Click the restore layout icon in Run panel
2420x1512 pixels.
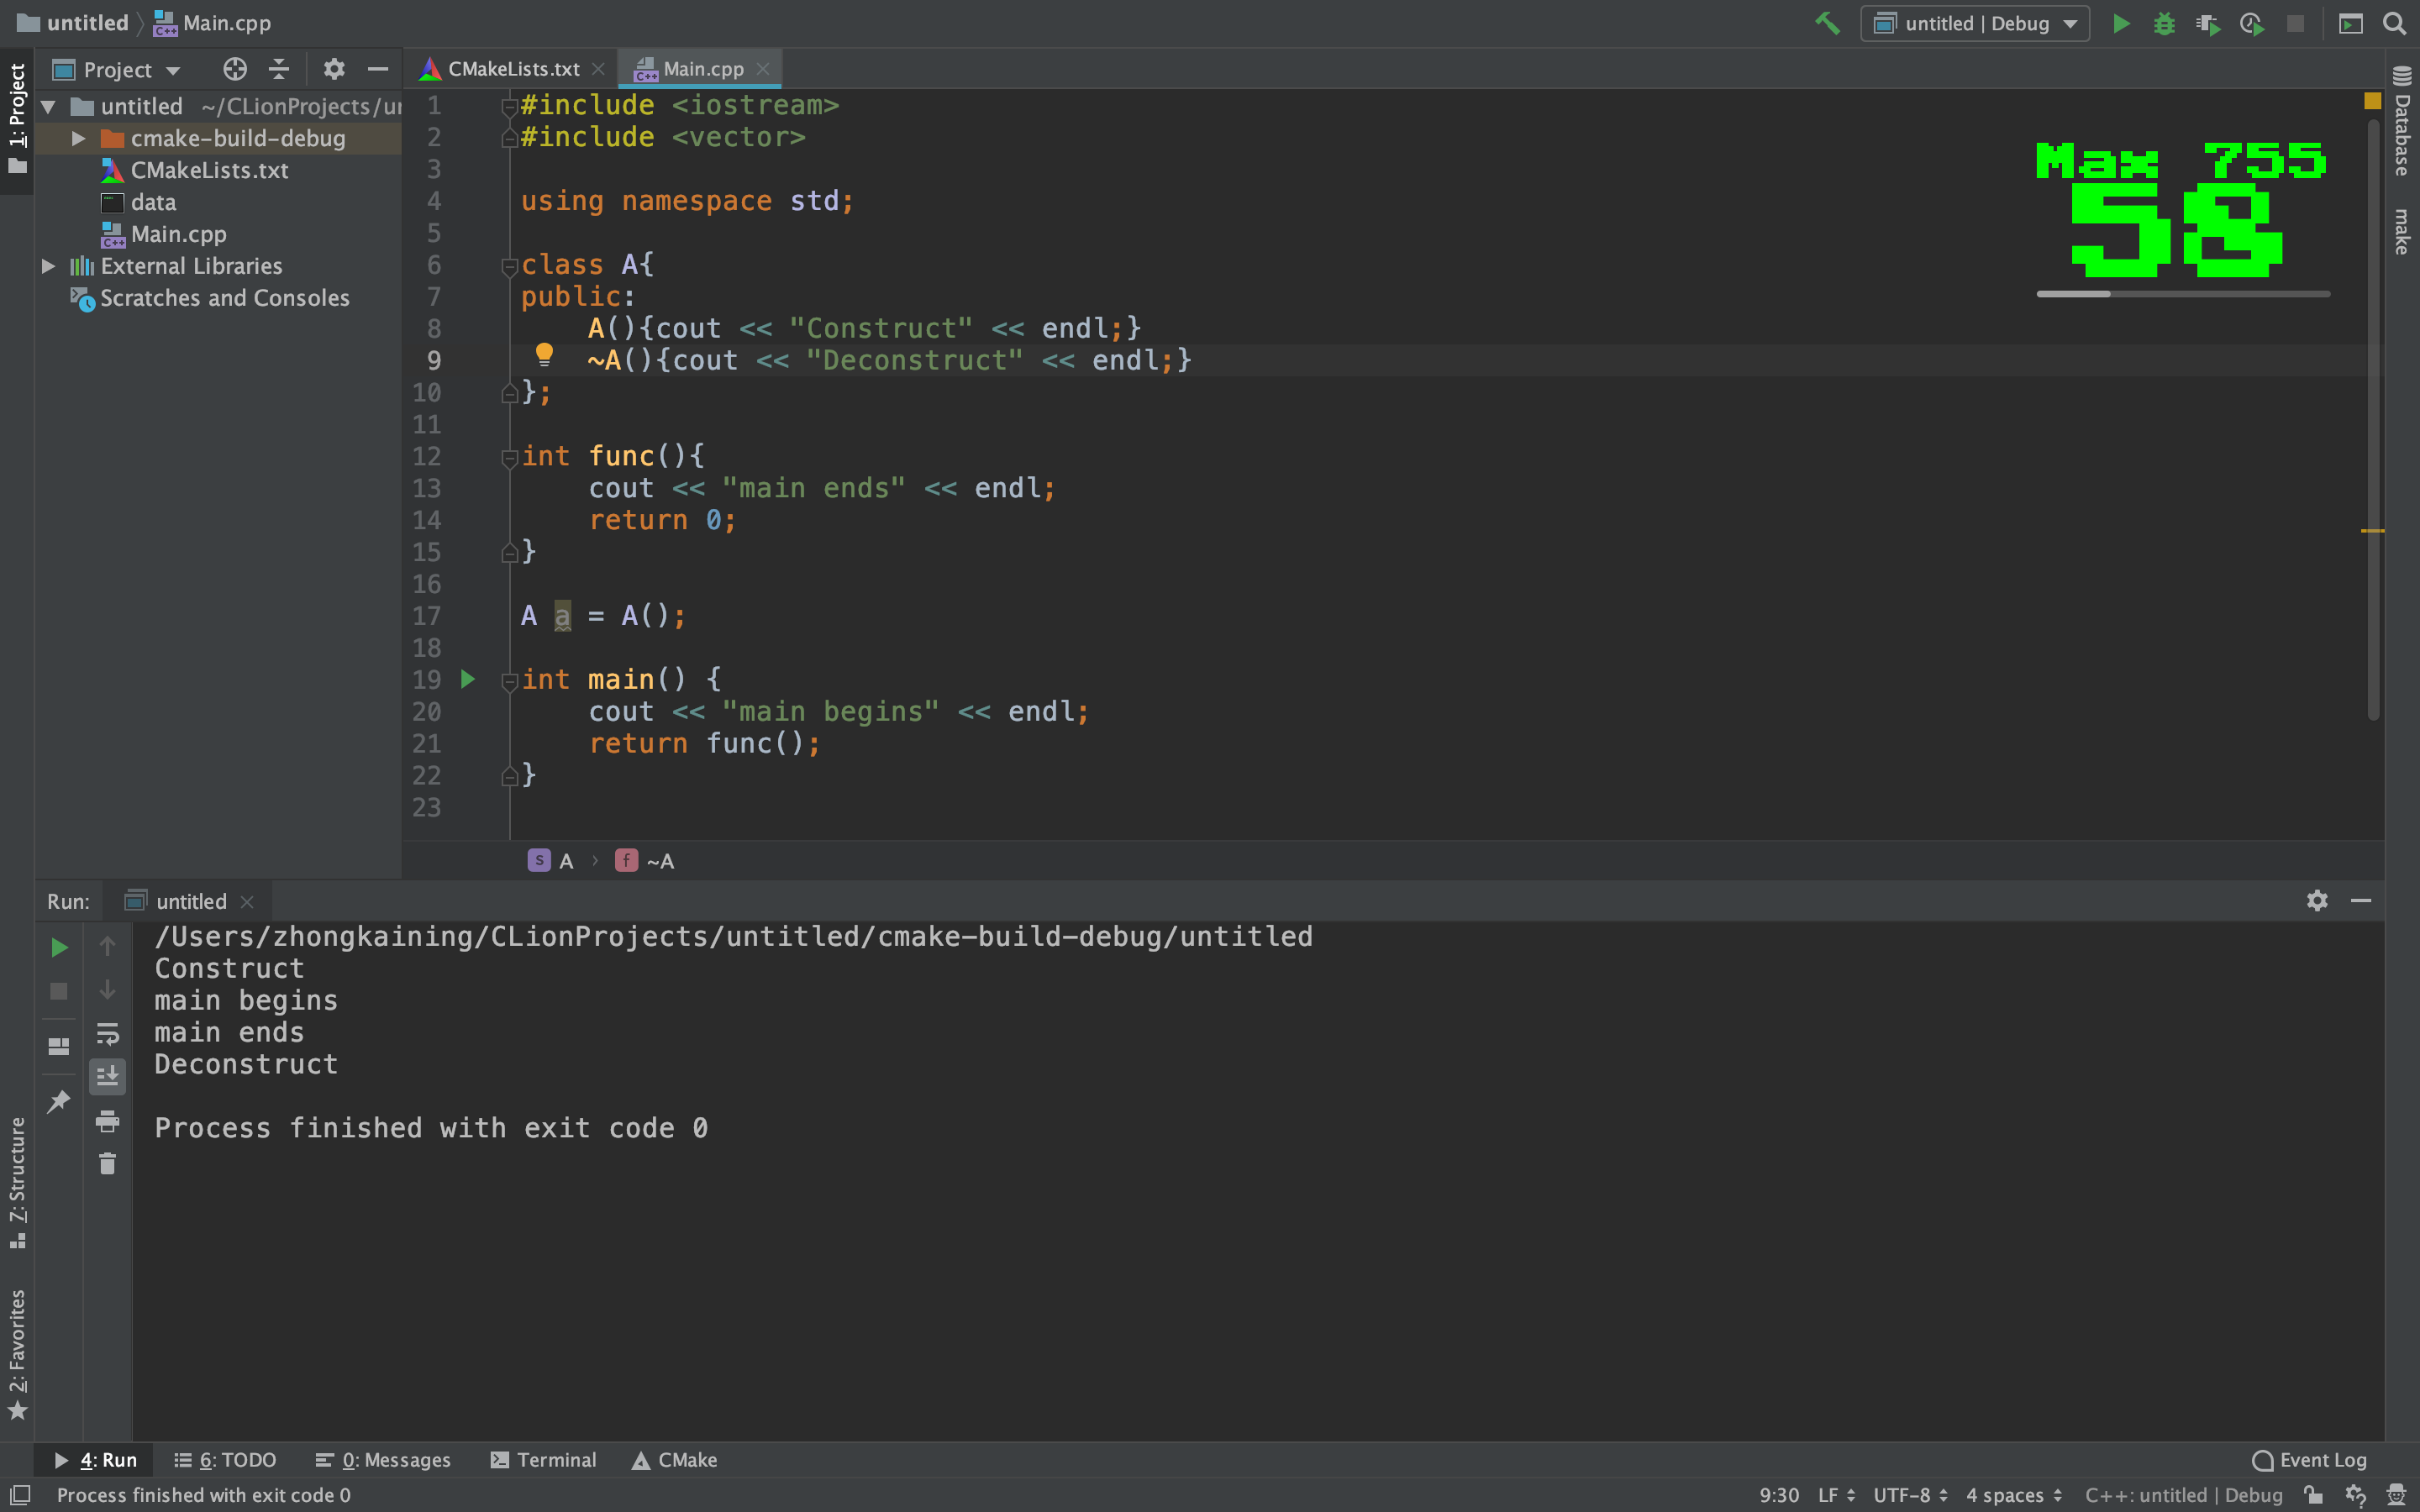[x=59, y=1046]
